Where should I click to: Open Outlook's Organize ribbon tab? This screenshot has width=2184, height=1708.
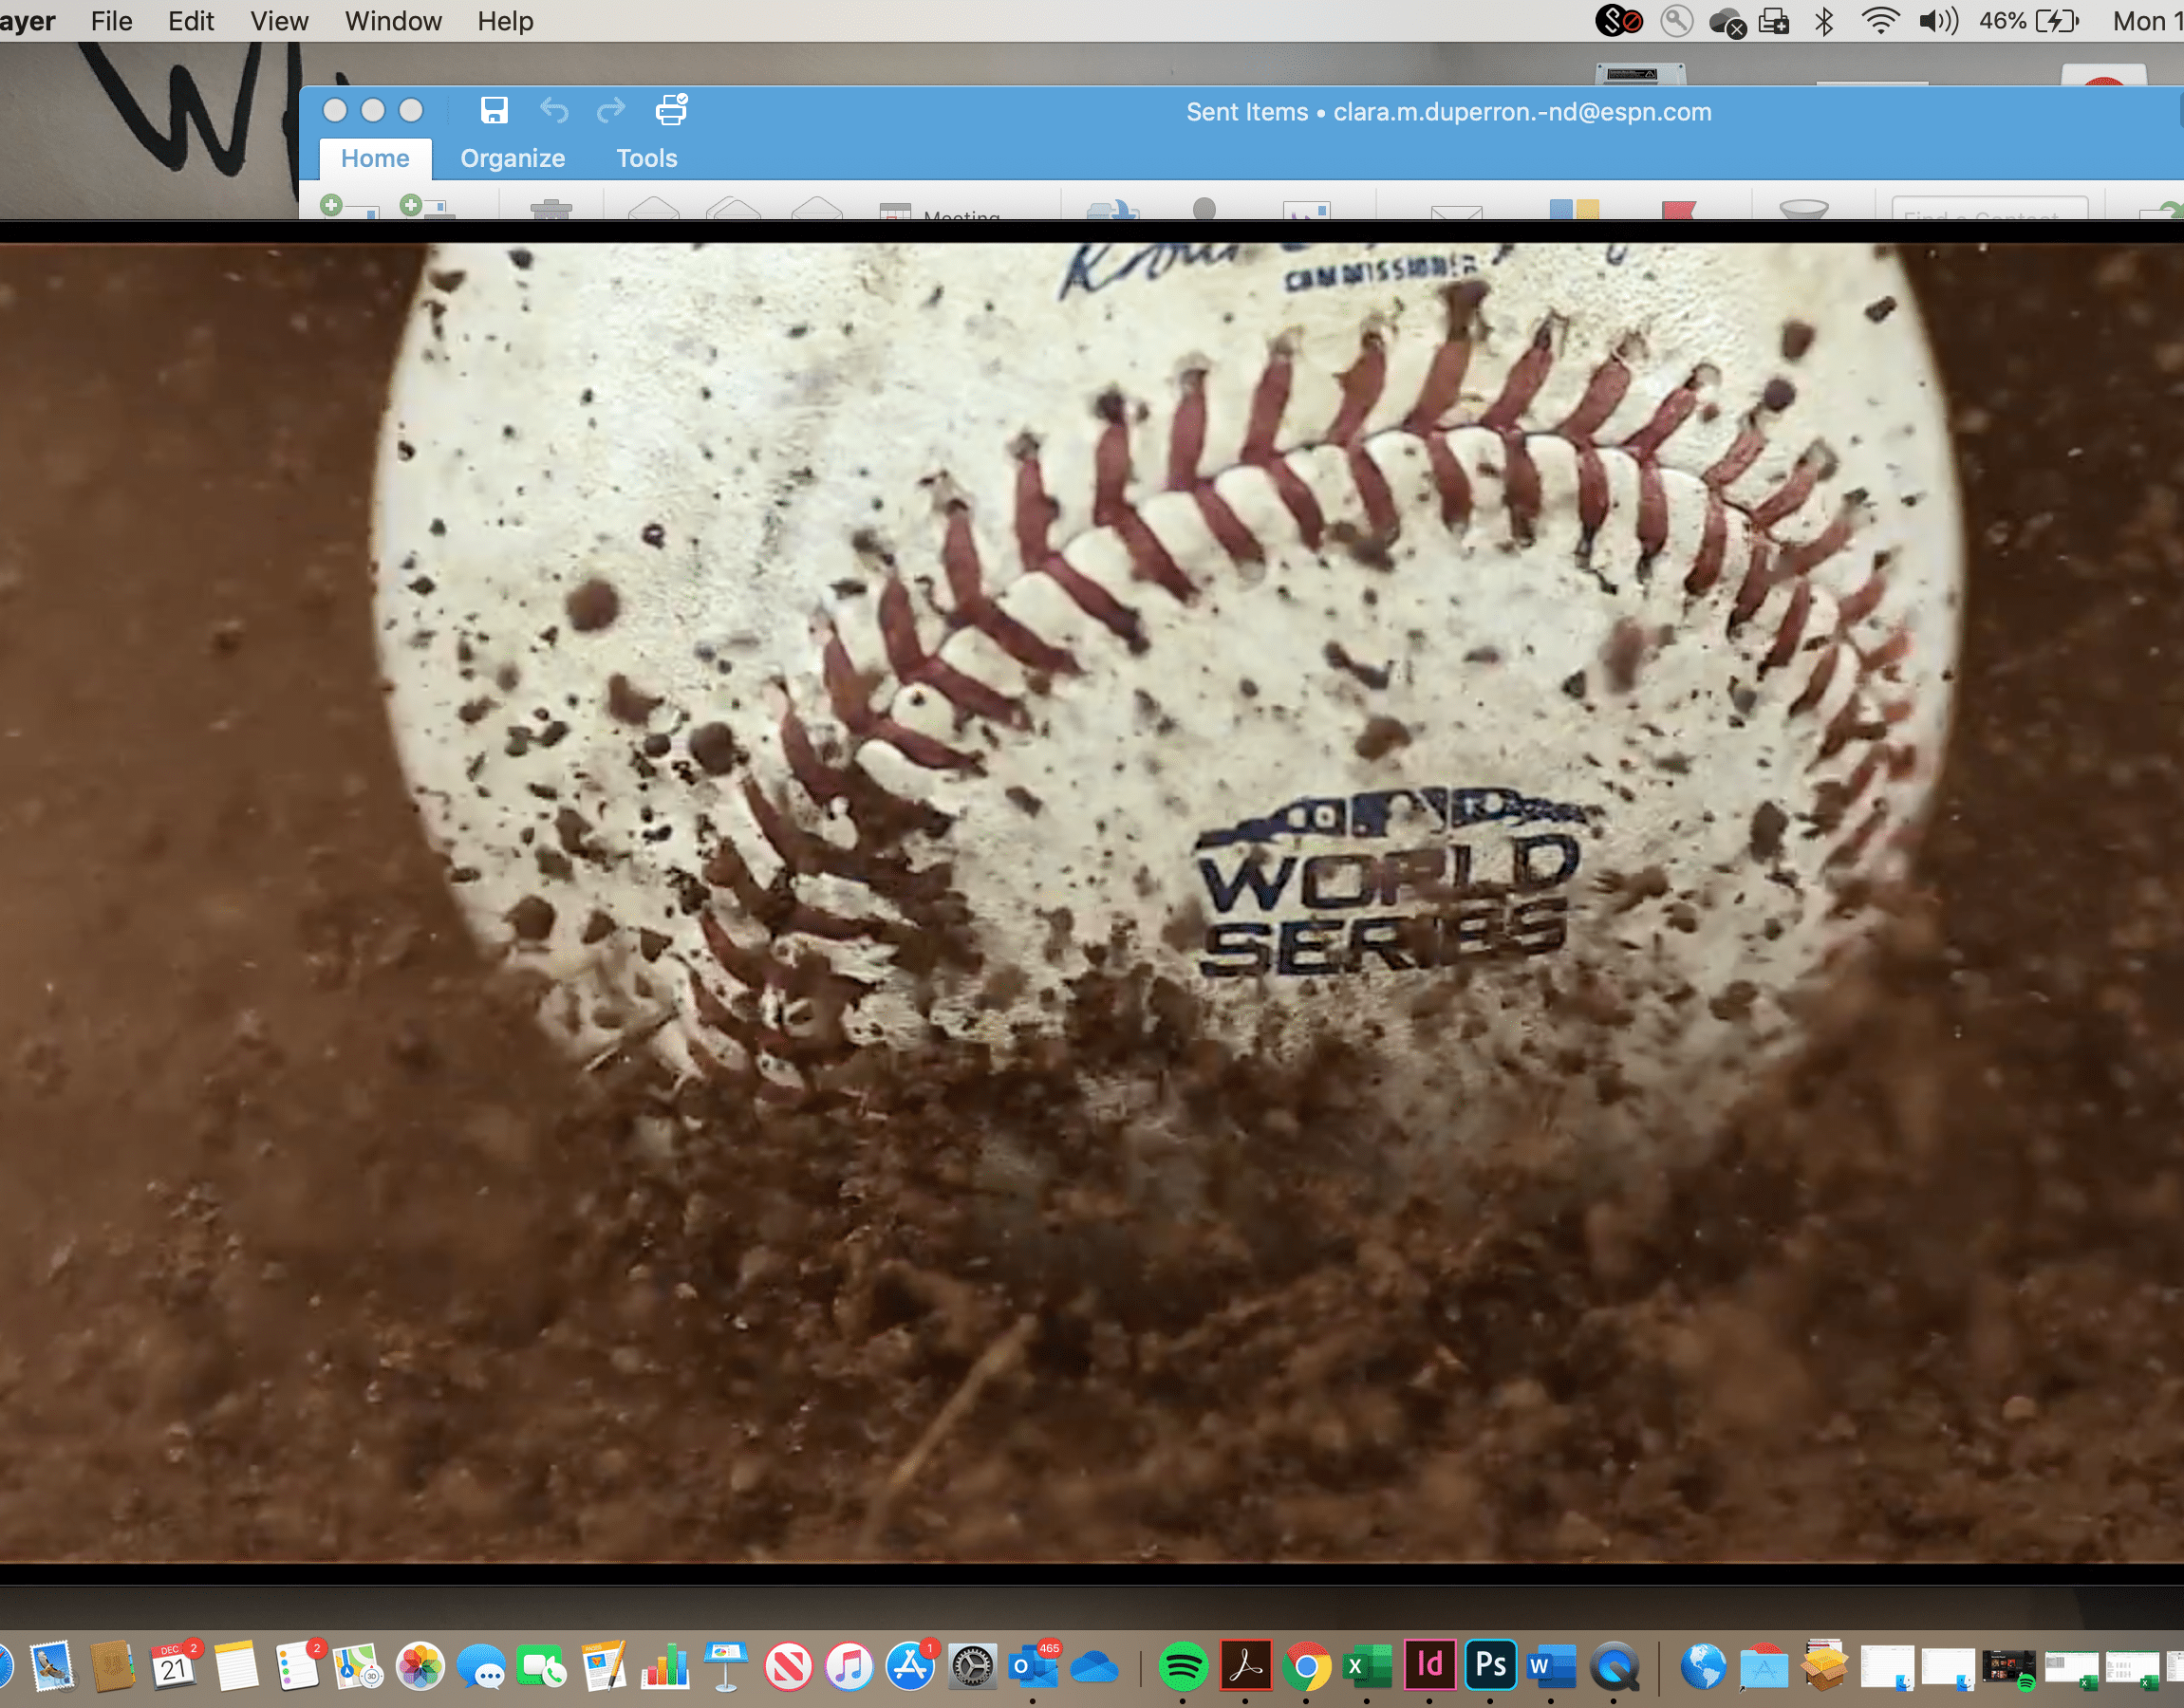[x=512, y=158]
